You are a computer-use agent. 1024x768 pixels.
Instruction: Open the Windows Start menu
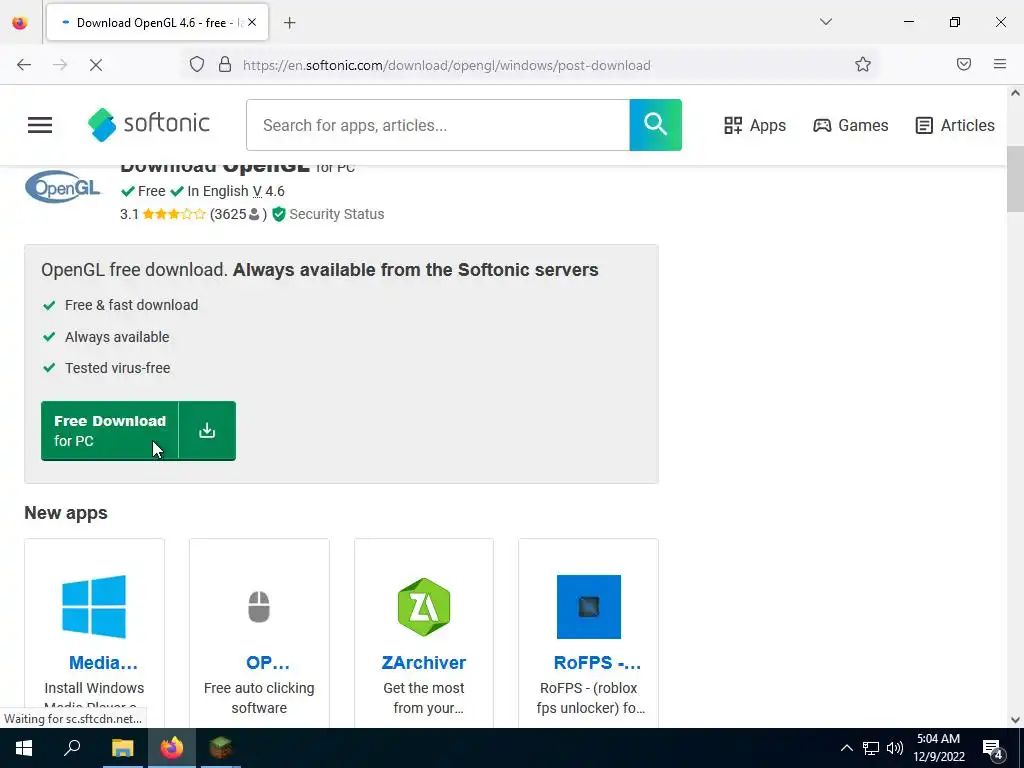click(24, 748)
